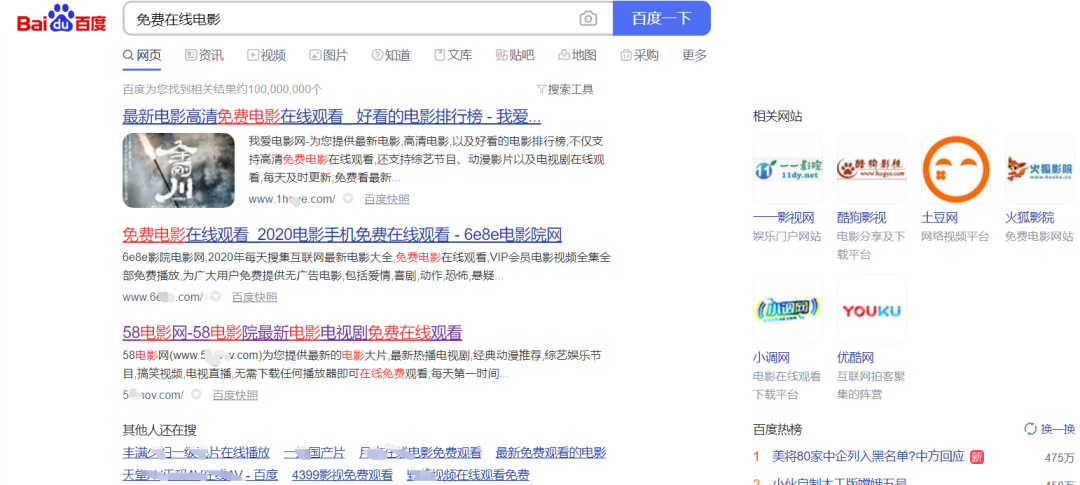Image resolution: width=1080 pixels, height=485 pixels.
Task: Open 百度快照 under 58电影网 result
Action: (x=235, y=395)
